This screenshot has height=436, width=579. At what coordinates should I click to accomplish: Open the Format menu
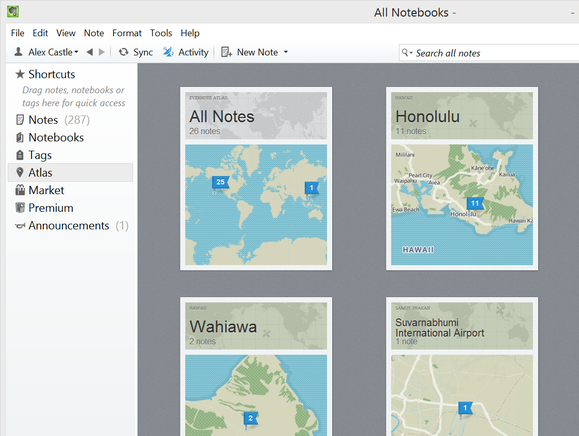coord(127,33)
